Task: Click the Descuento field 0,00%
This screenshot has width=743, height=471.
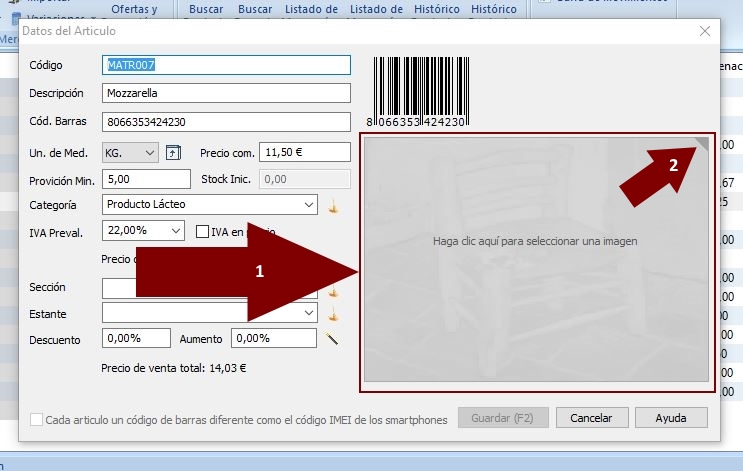Action: tap(136, 338)
